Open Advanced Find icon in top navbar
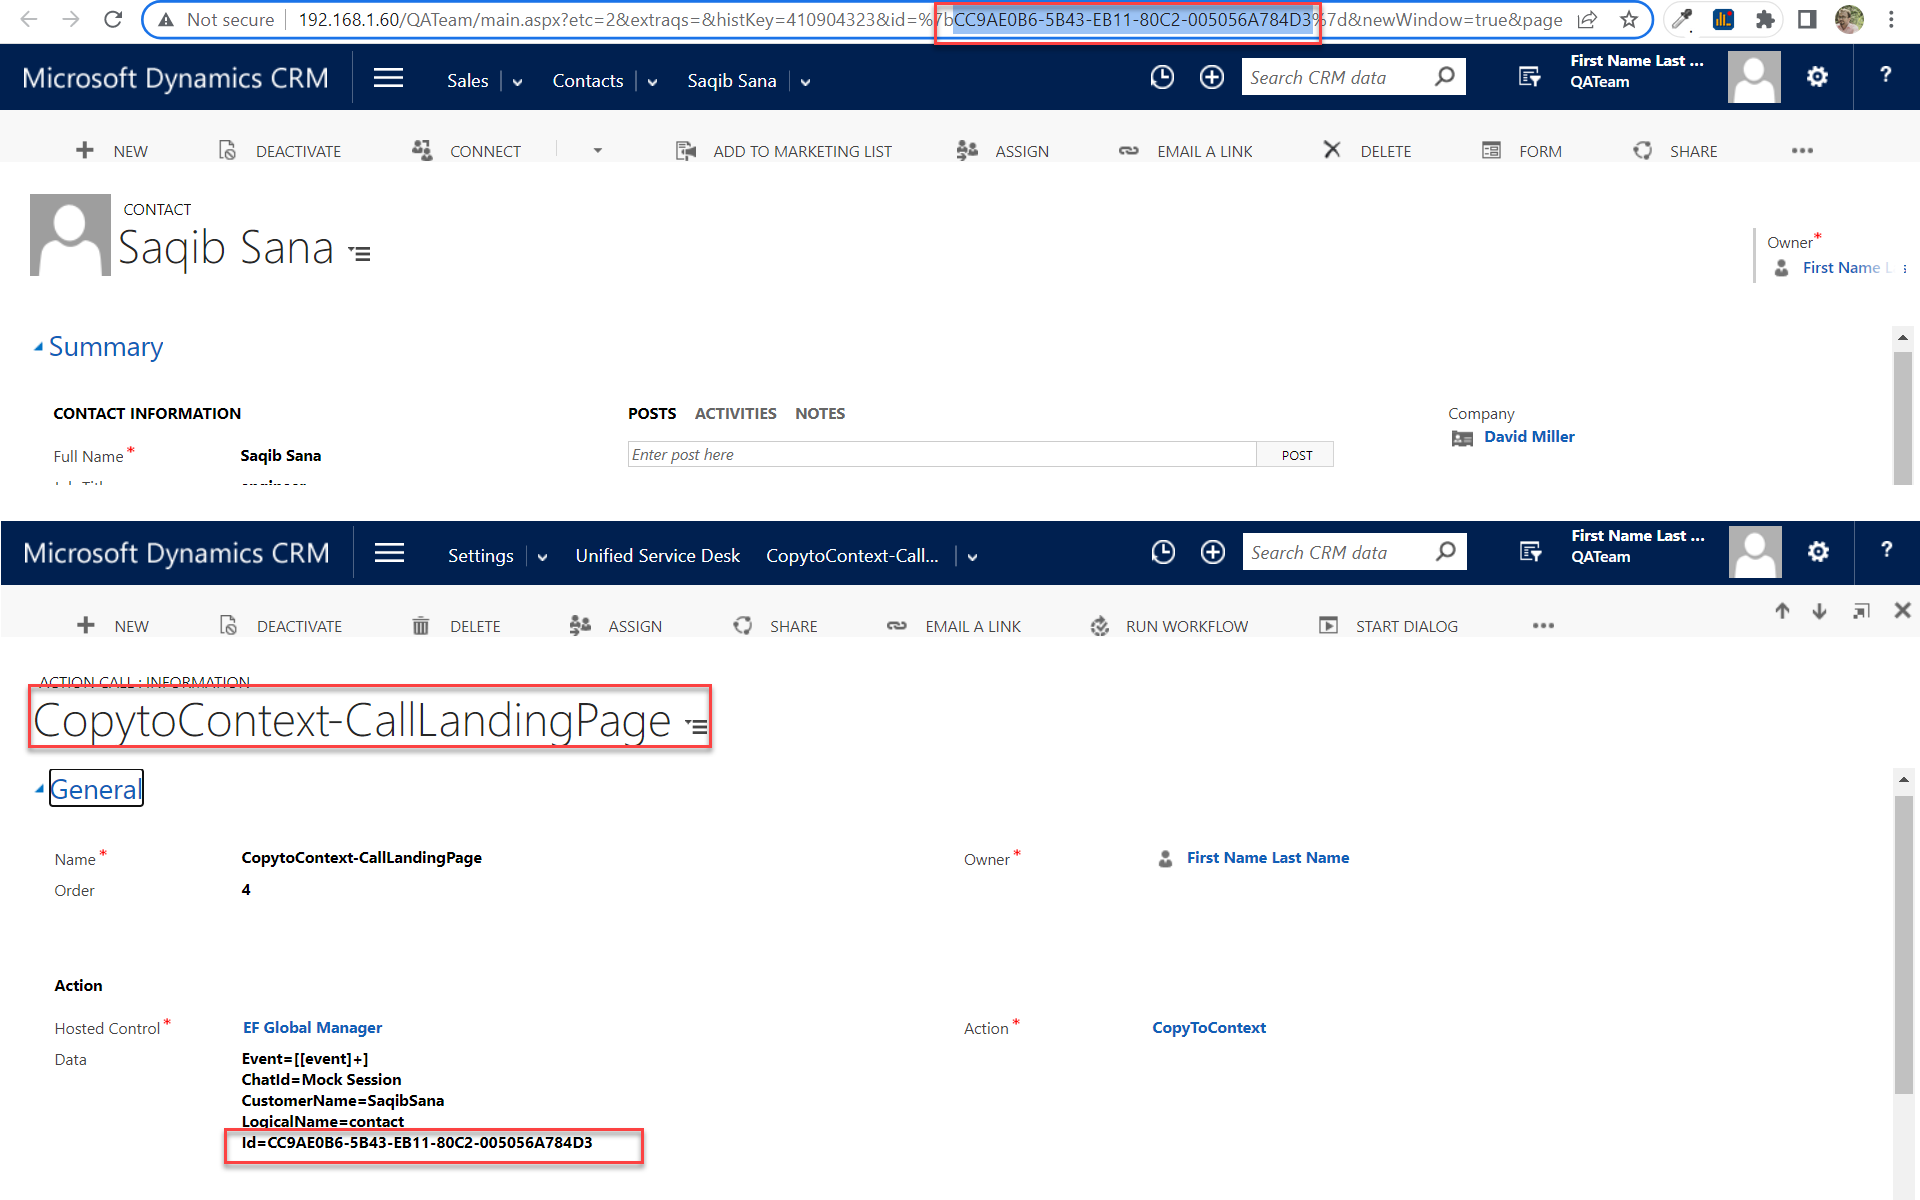Viewport: 1920px width, 1200px height. [x=1529, y=77]
